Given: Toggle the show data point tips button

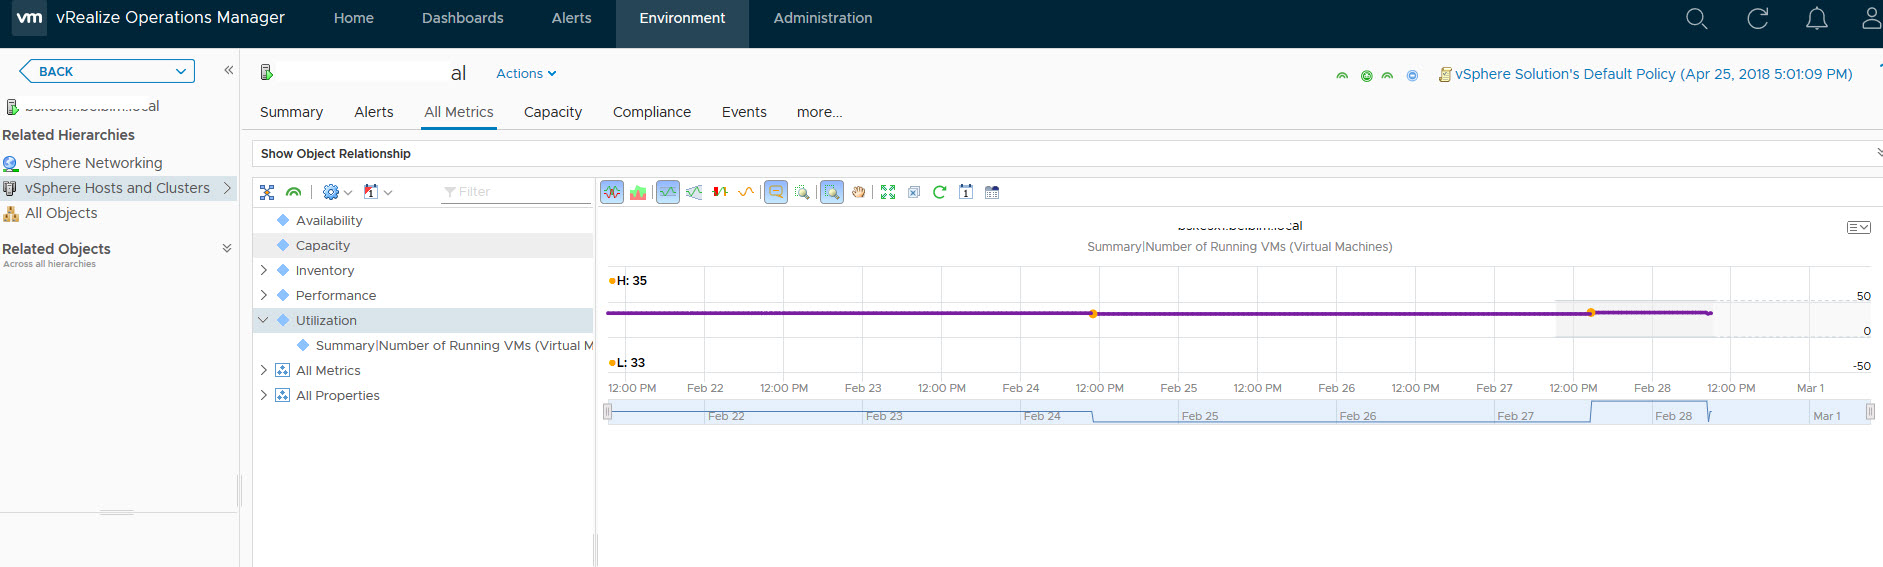Looking at the screenshot, I should (x=776, y=192).
